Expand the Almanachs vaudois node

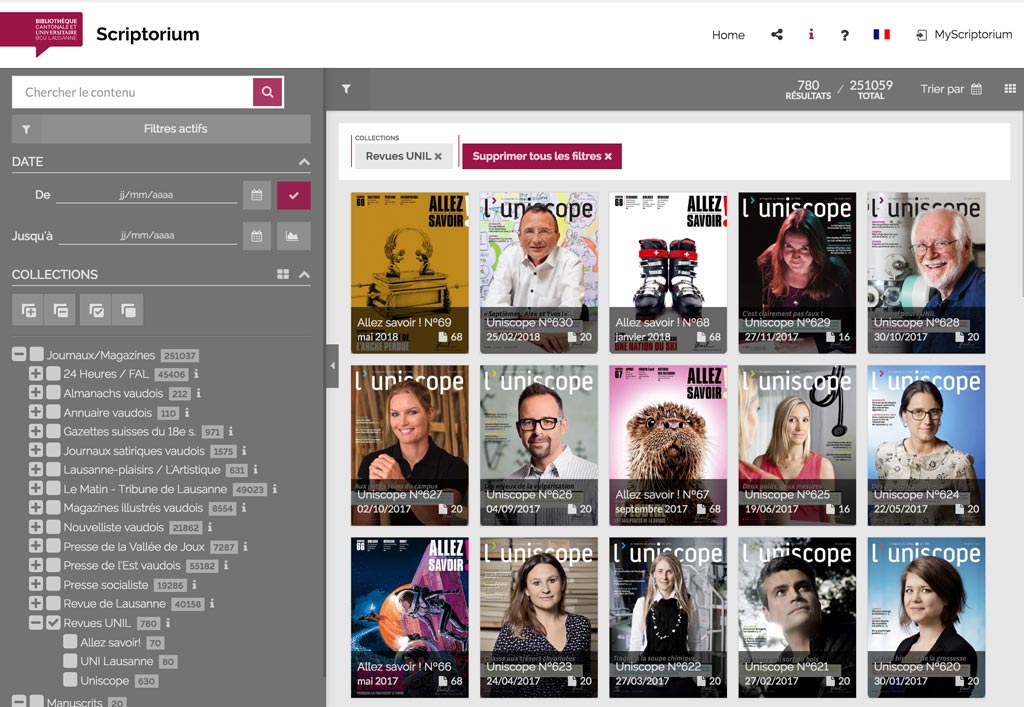36,393
